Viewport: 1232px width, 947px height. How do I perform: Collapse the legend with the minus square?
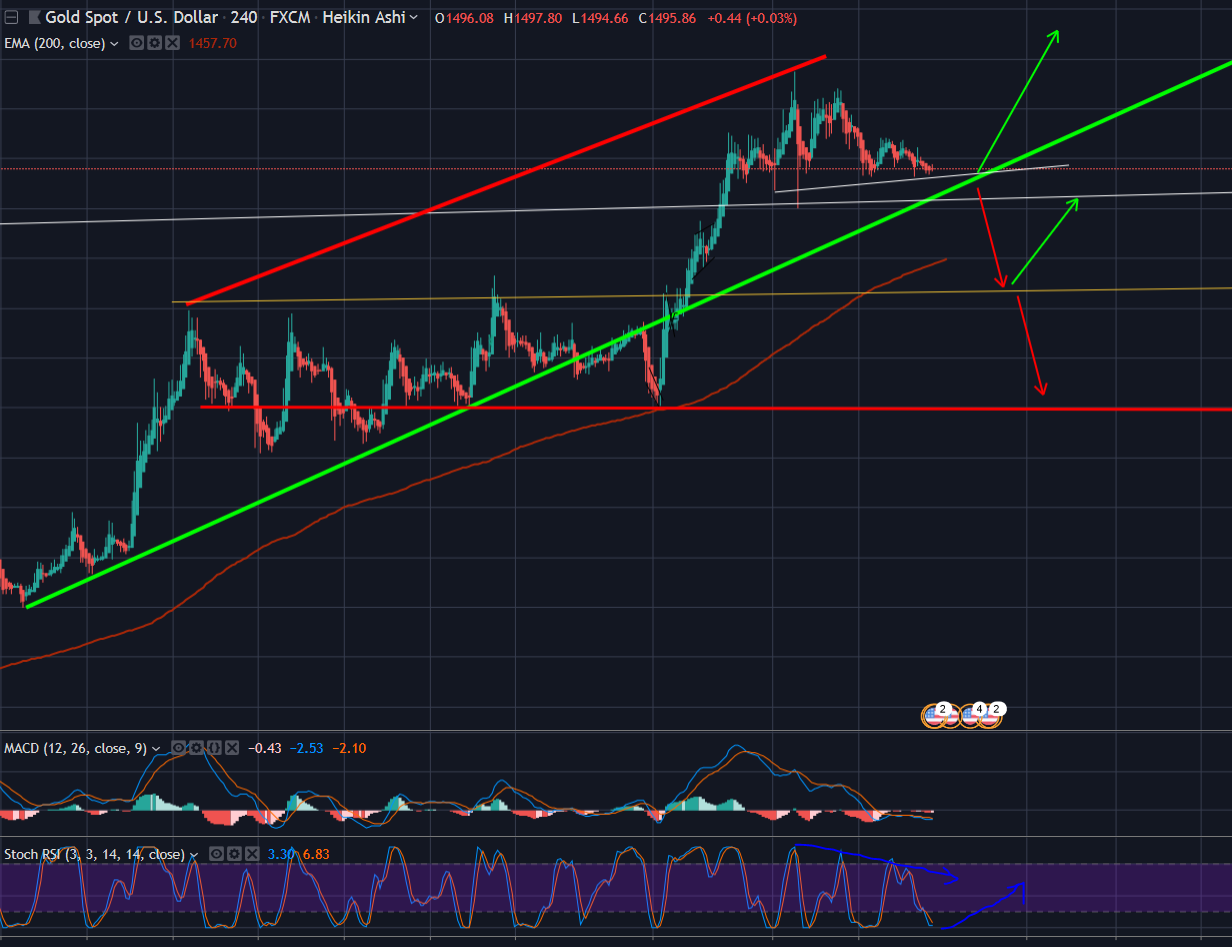tap(10, 16)
